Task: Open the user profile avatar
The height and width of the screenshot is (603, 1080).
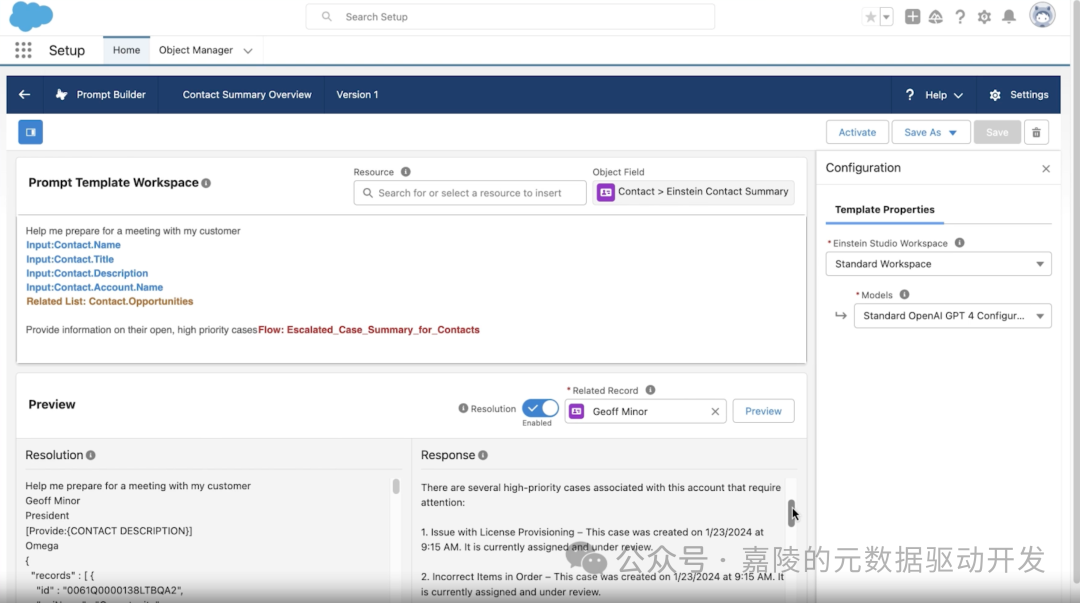Action: pyautogui.click(x=1042, y=15)
